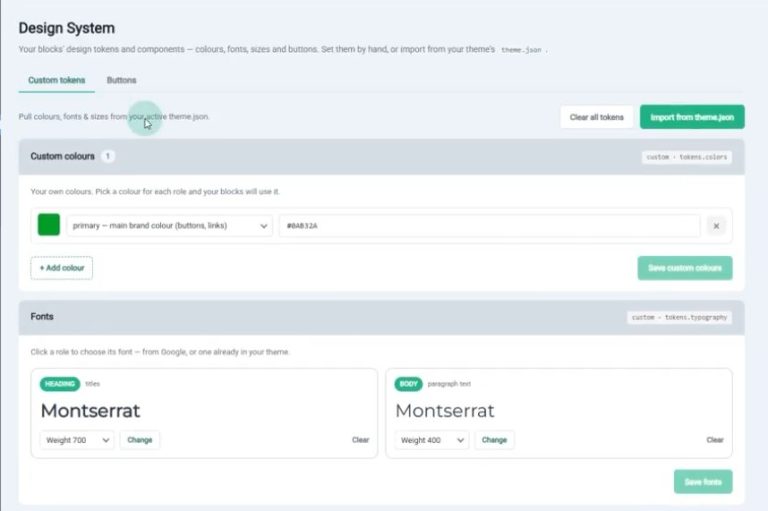Click the heading Montserrat font preview
The width and height of the screenshot is (768, 511).
click(x=91, y=411)
